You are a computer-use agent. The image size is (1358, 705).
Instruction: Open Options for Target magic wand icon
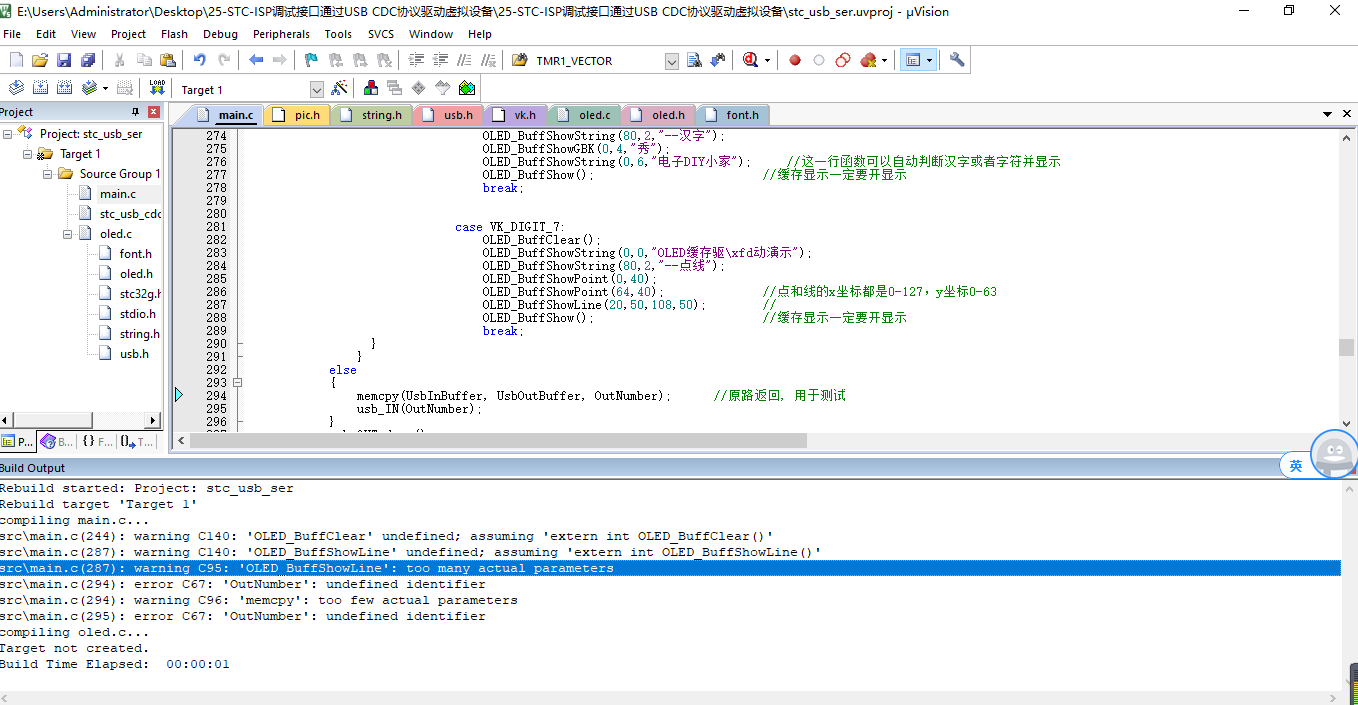pos(339,88)
